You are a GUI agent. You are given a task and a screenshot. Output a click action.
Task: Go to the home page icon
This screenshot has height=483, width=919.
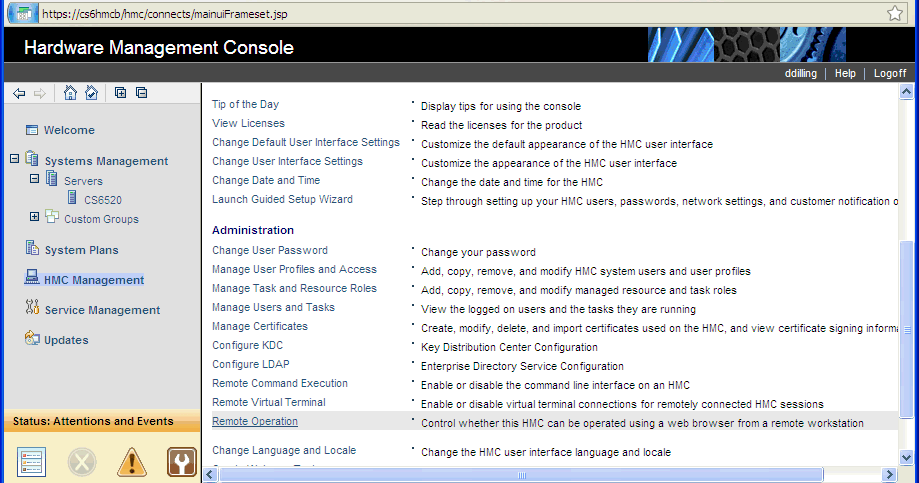click(x=70, y=93)
